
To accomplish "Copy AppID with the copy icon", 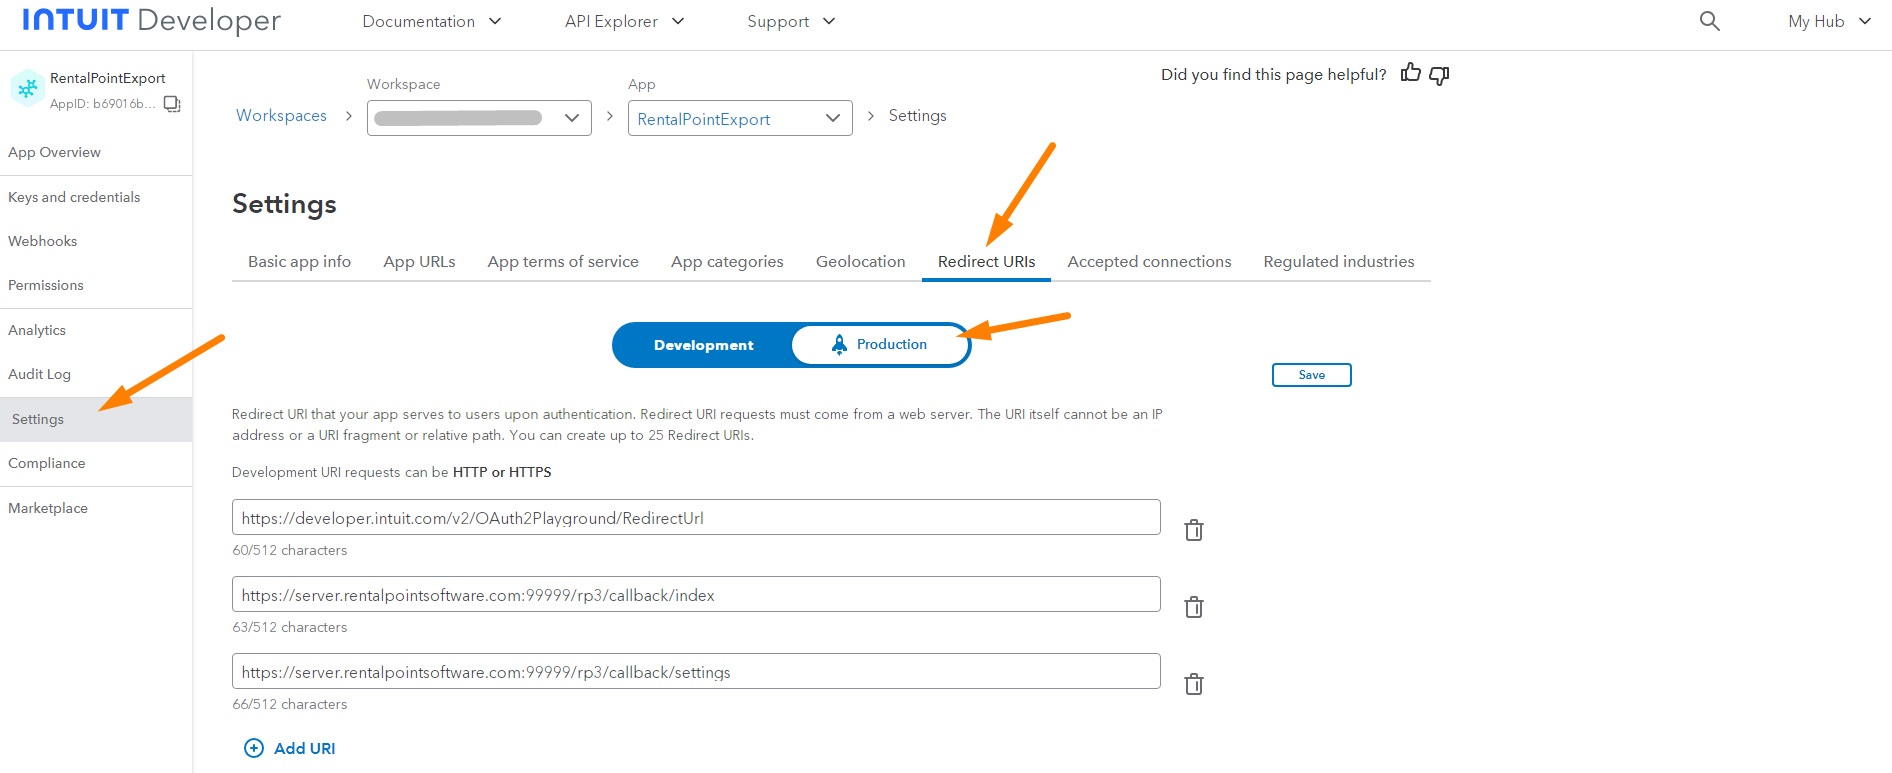I will pyautogui.click(x=172, y=104).
